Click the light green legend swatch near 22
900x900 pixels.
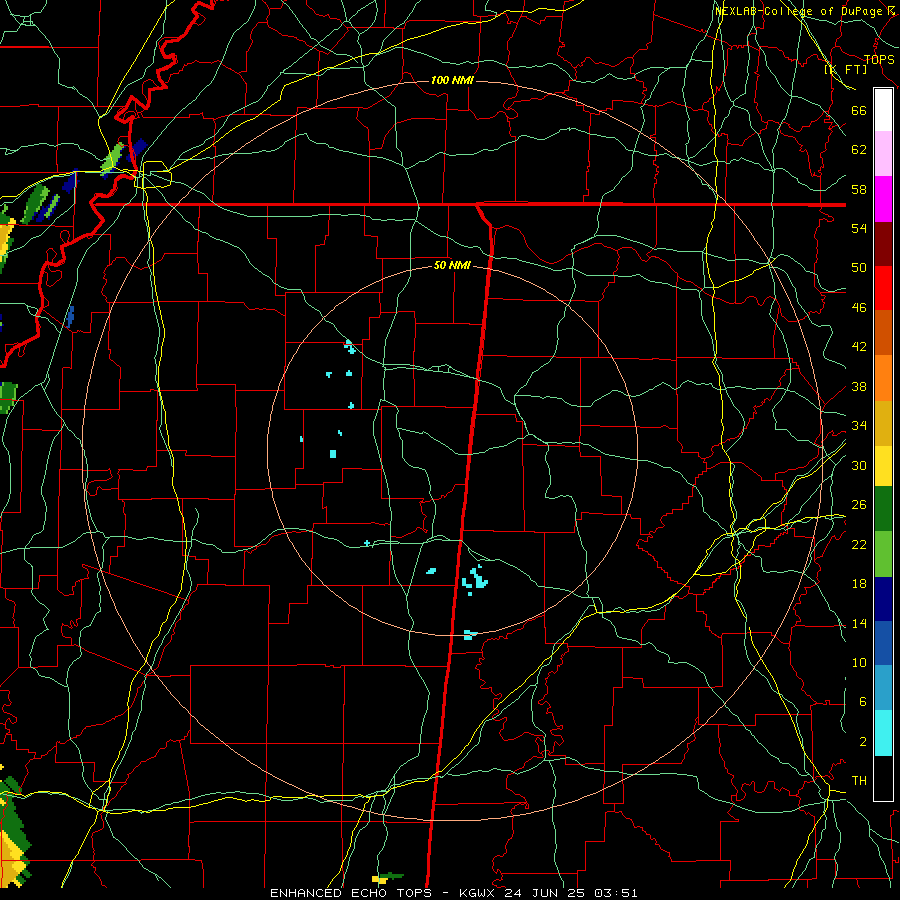[883, 554]
